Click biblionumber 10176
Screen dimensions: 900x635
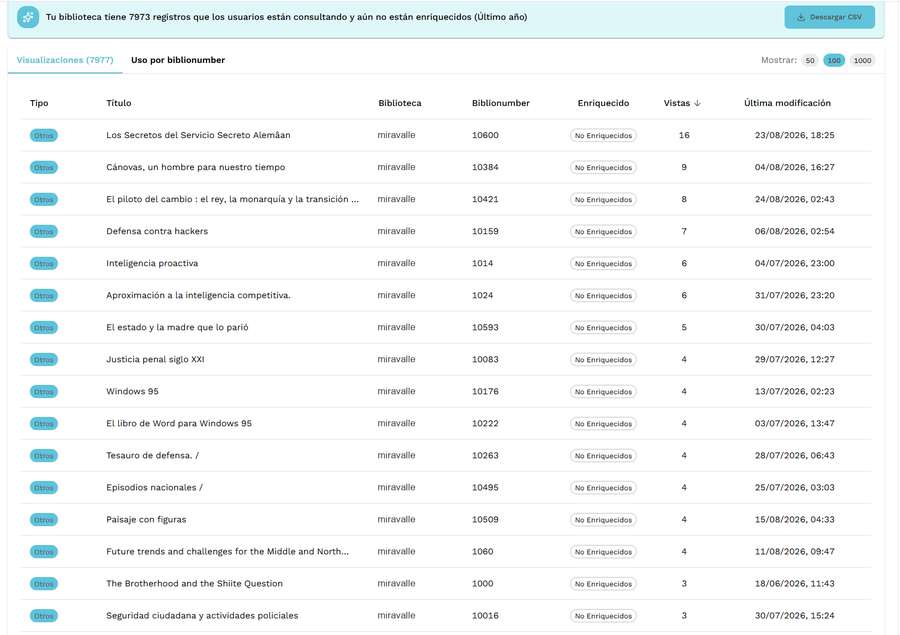pyautogui.click(x=485, y=392)
